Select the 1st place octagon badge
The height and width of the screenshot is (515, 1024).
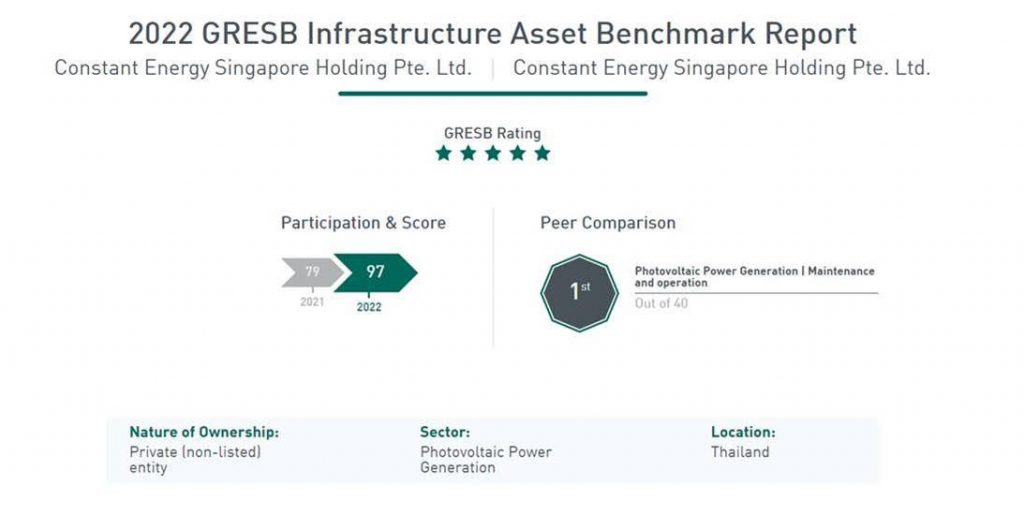pos(579,292)
